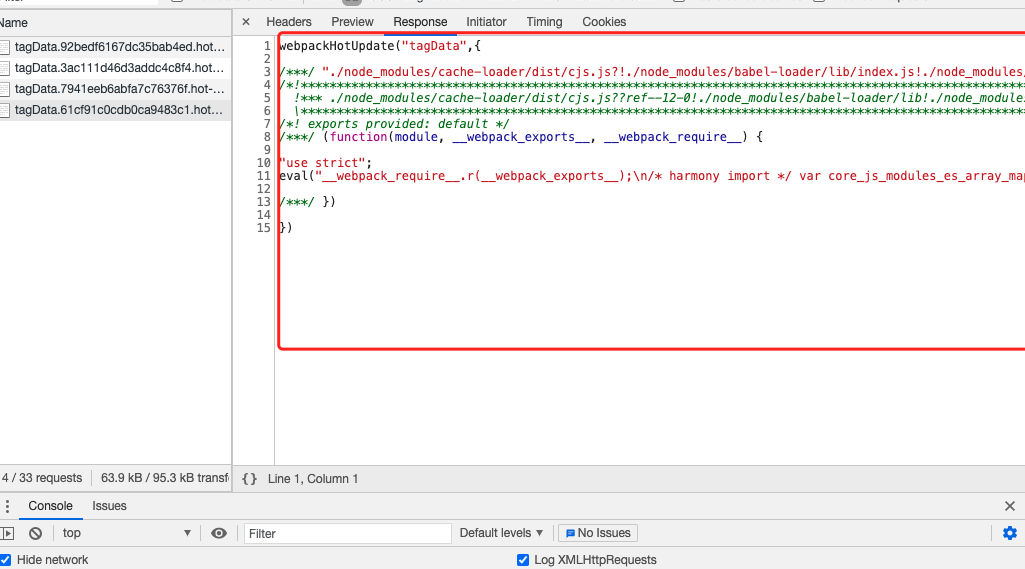Screen dimensions: 1025x569
Task: Select the tagData.7941eeb6abfa7c76376f request
Action: (x=118, y=89)
